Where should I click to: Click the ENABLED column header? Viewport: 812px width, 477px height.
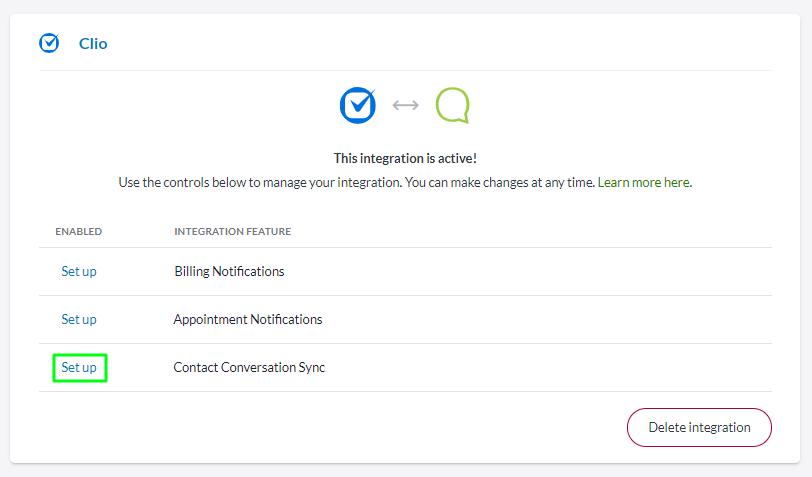coord(78,232)
